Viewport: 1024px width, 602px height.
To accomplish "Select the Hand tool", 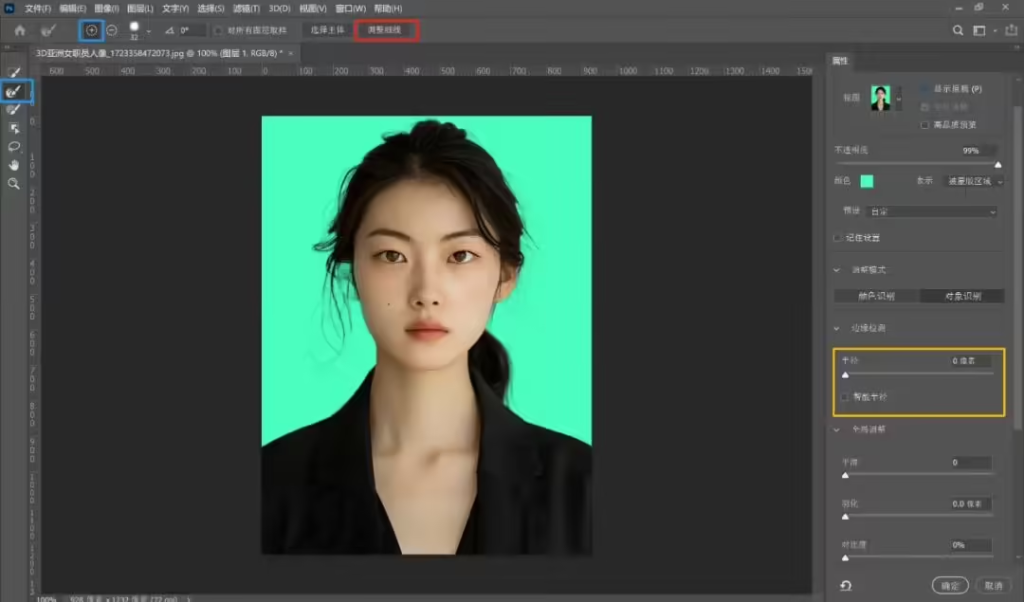I will click(14, 165).
